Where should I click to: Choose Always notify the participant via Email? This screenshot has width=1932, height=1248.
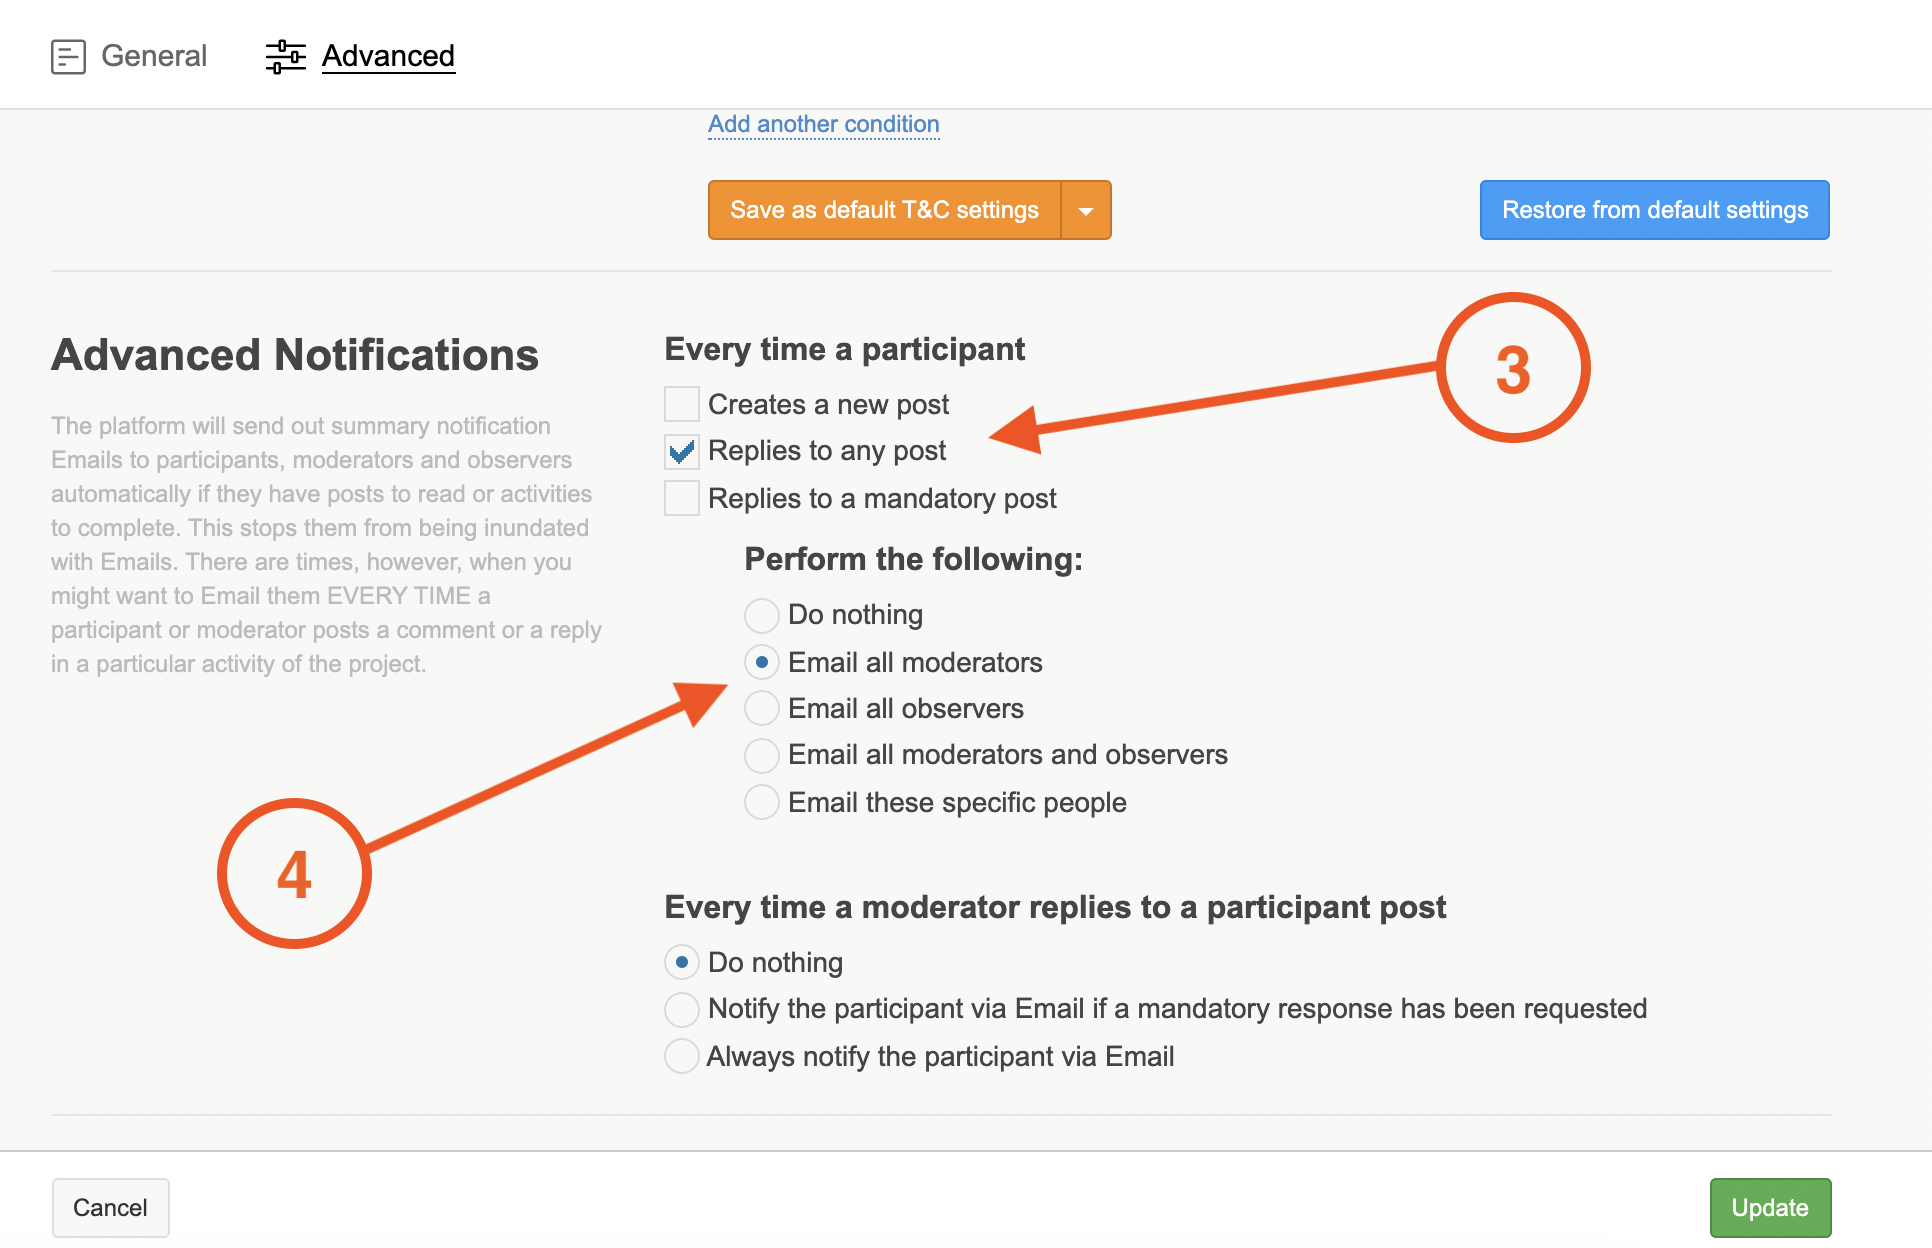(x=682, y=1056)
